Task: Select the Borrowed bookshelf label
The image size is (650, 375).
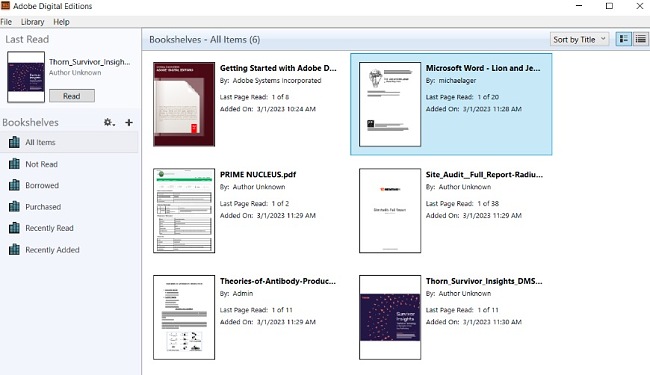Action: click(42, 185)
